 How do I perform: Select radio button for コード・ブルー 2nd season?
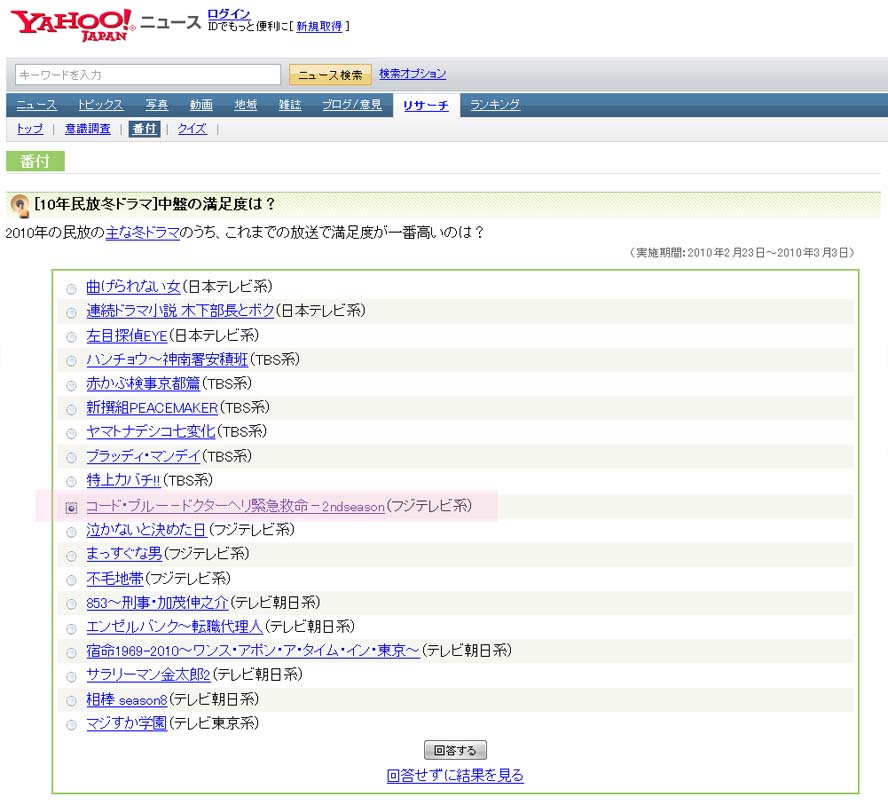click(x=71, y=508)
